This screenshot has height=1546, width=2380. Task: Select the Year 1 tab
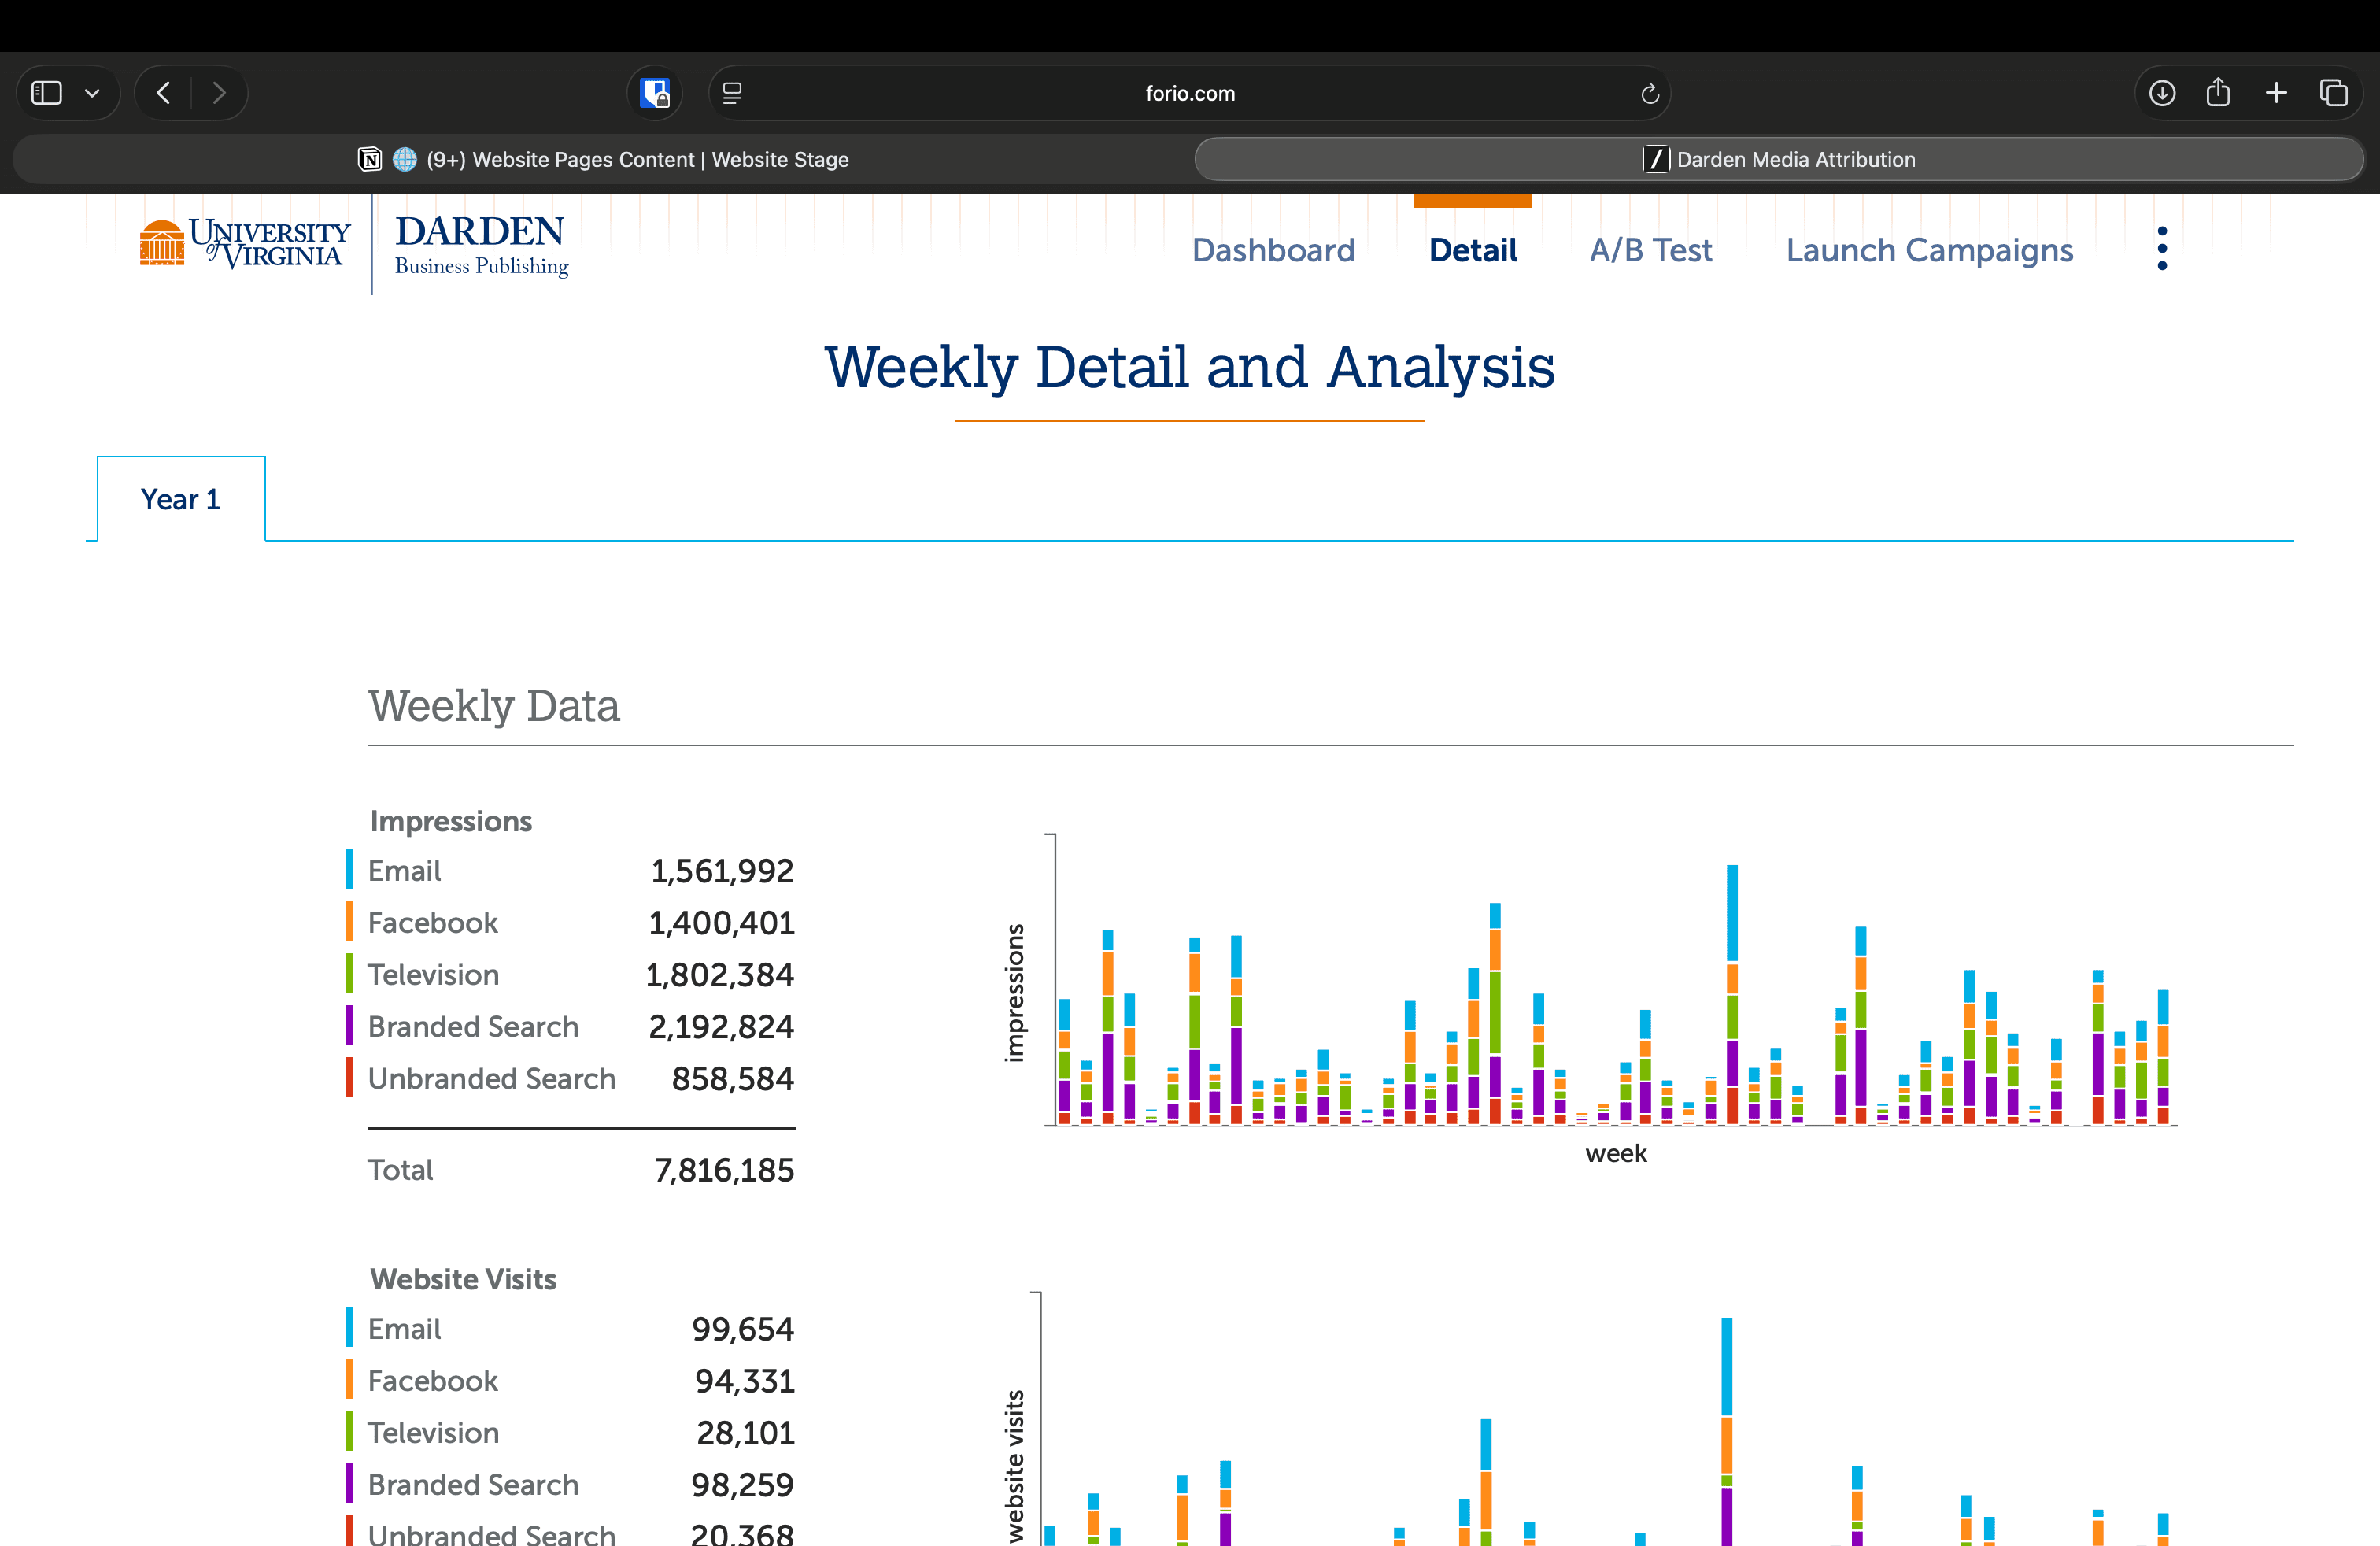[x=181, y=499]
